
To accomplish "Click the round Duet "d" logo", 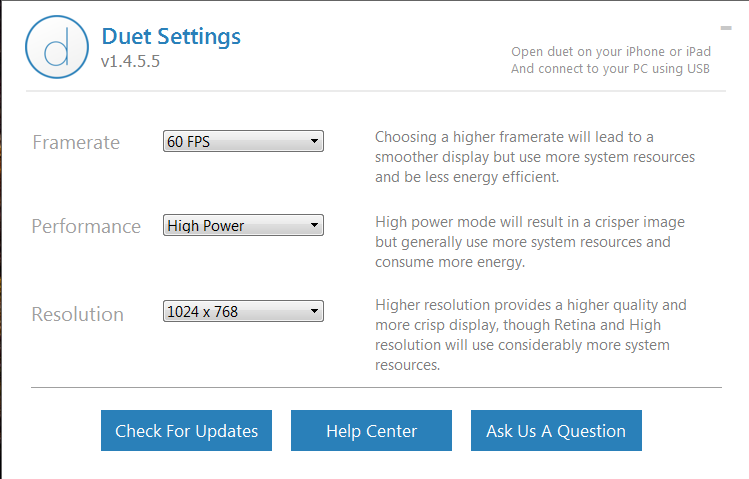I will [x=57, y=47].
